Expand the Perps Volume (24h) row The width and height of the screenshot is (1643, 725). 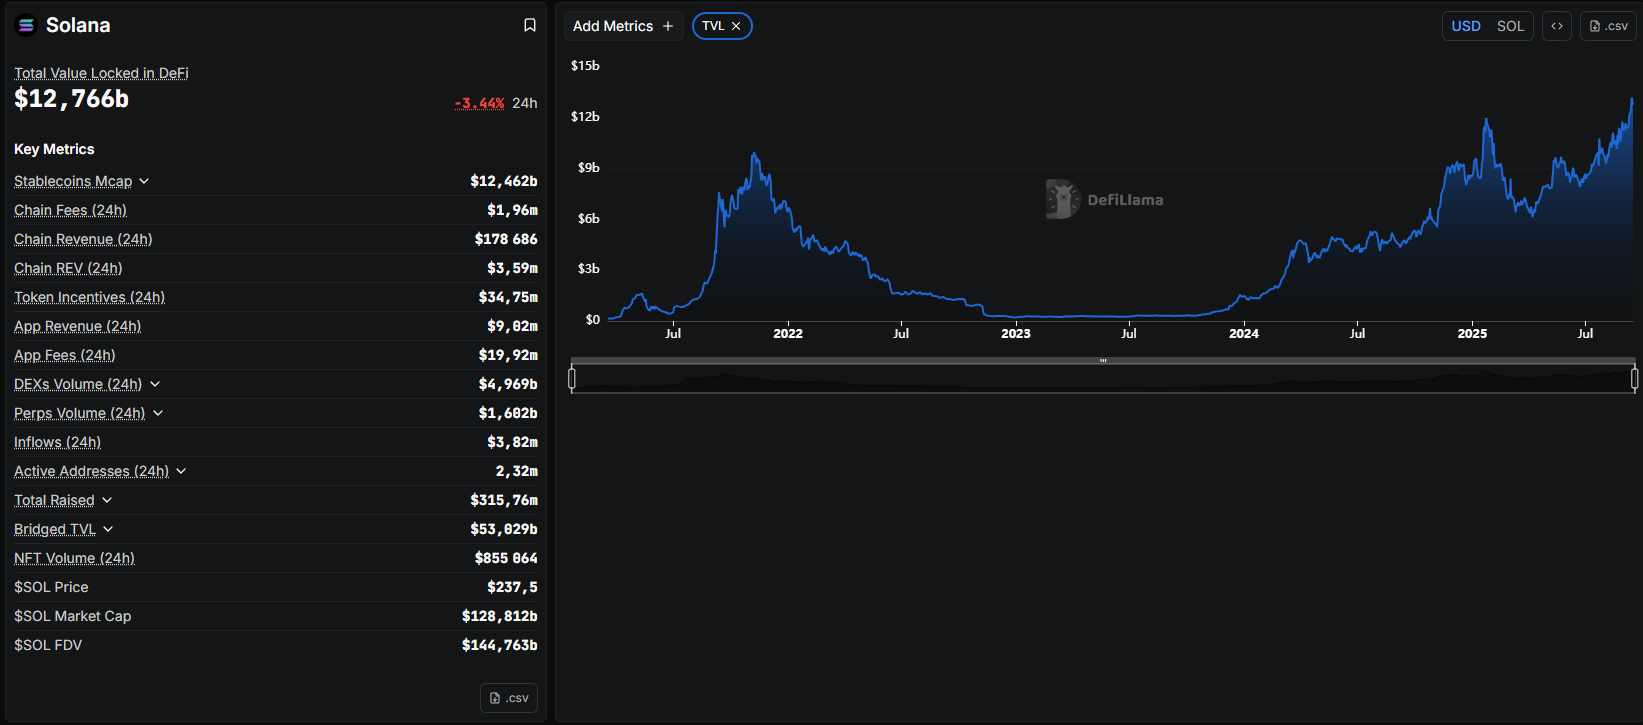pyautogui.click(x=158, y=413)
